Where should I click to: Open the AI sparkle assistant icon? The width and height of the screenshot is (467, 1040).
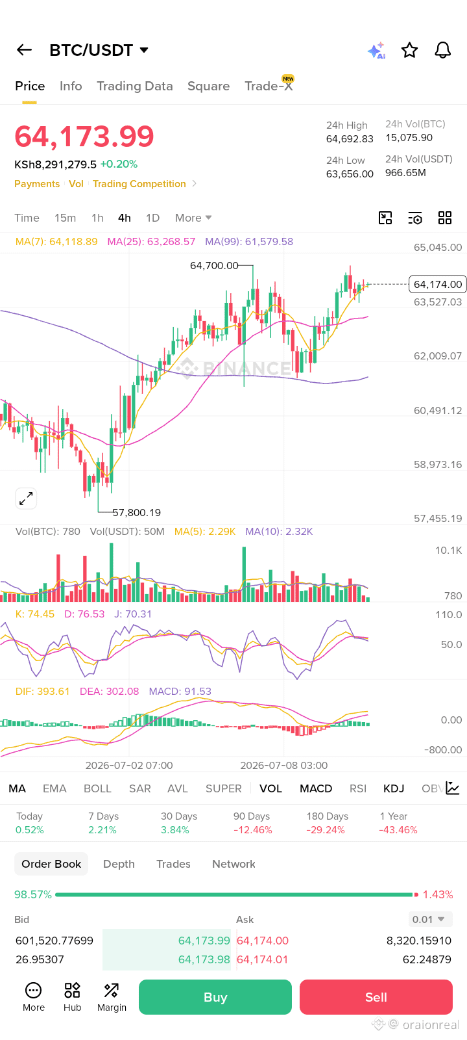coord(376,50)
